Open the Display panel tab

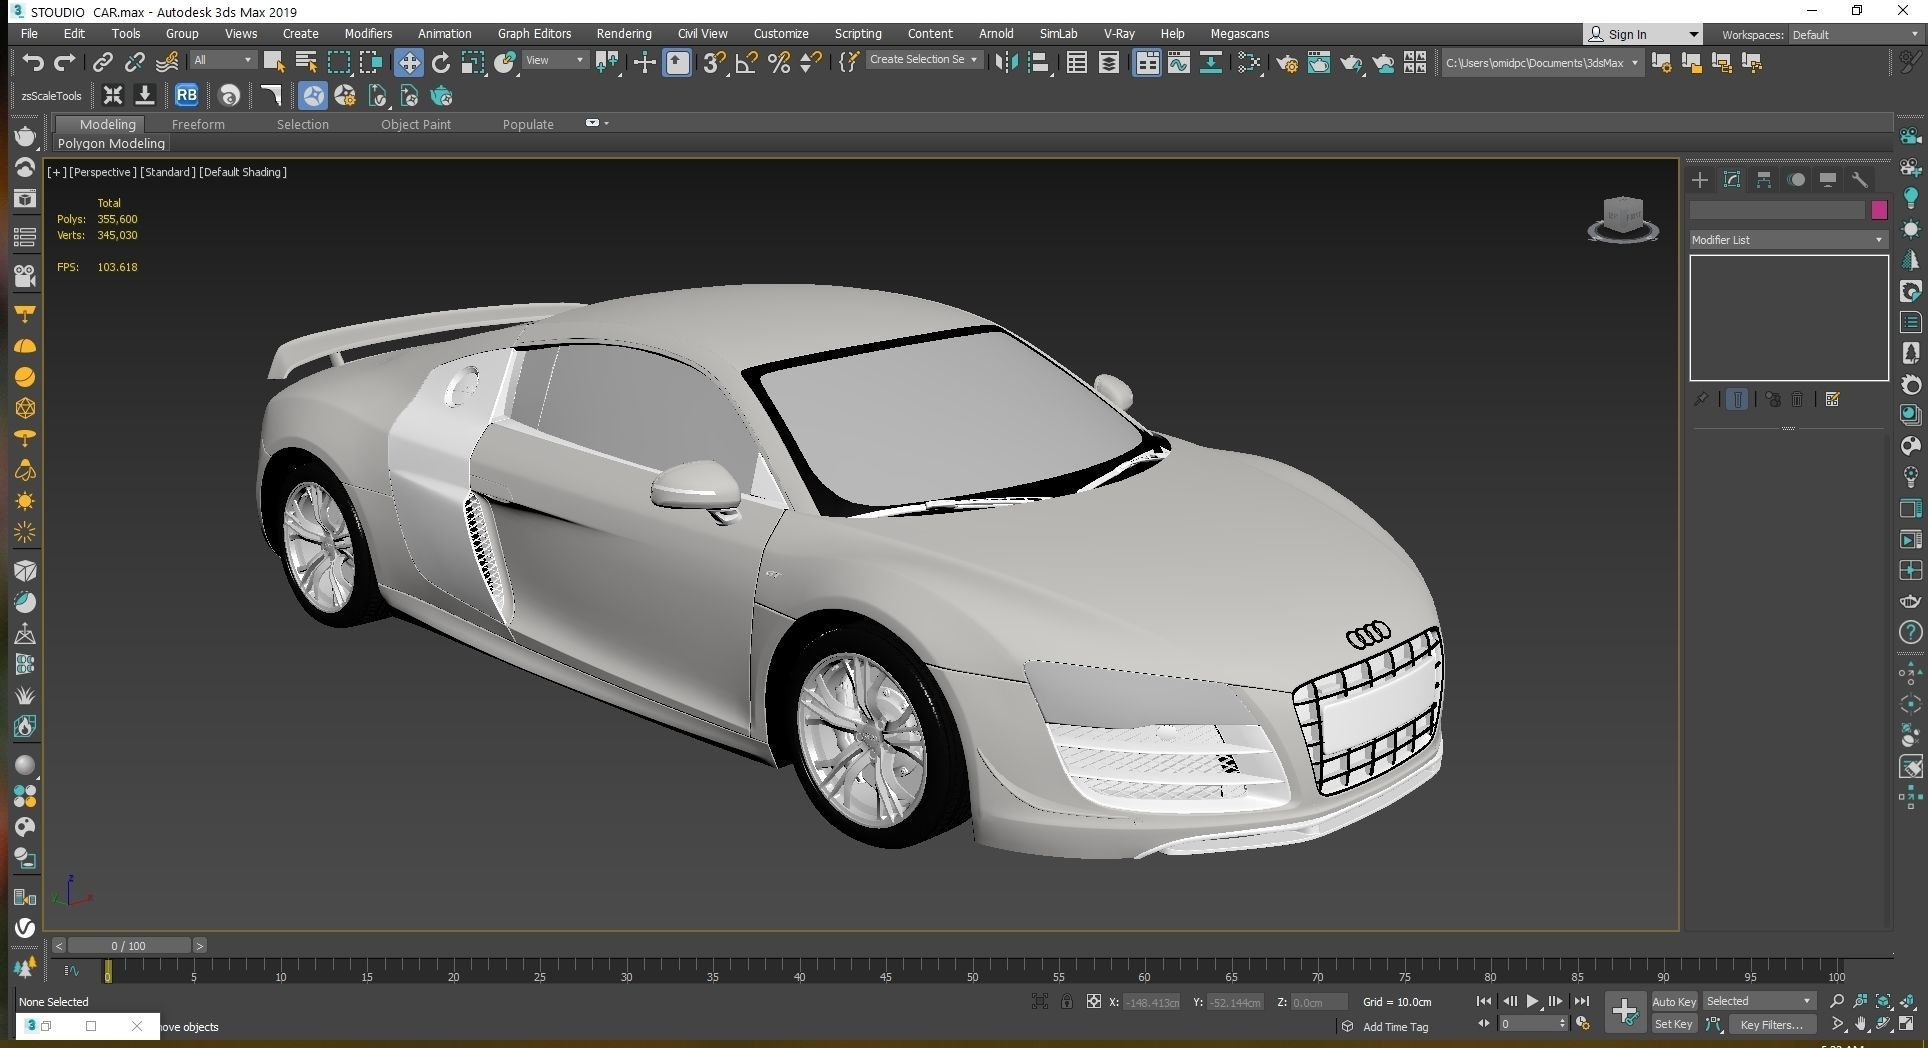(x=1828, y=180)
